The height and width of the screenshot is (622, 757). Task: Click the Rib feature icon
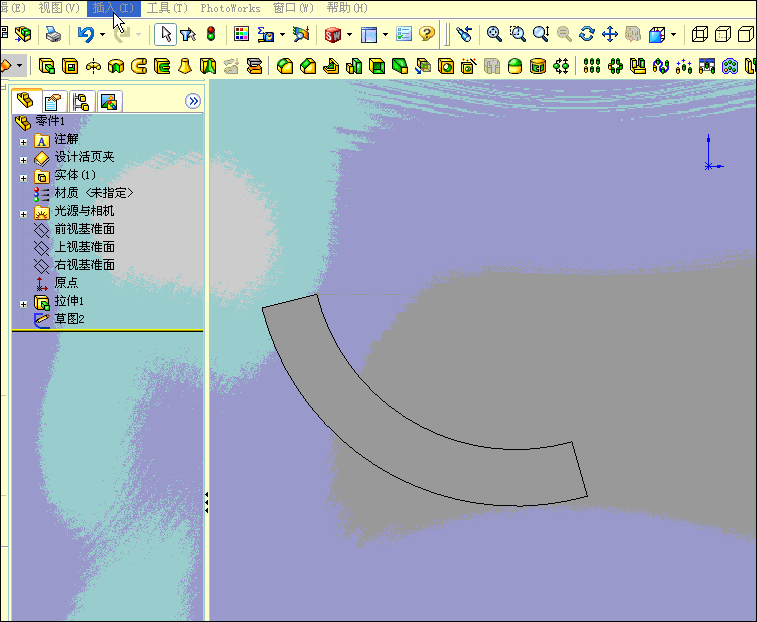[x=331, y=66]
